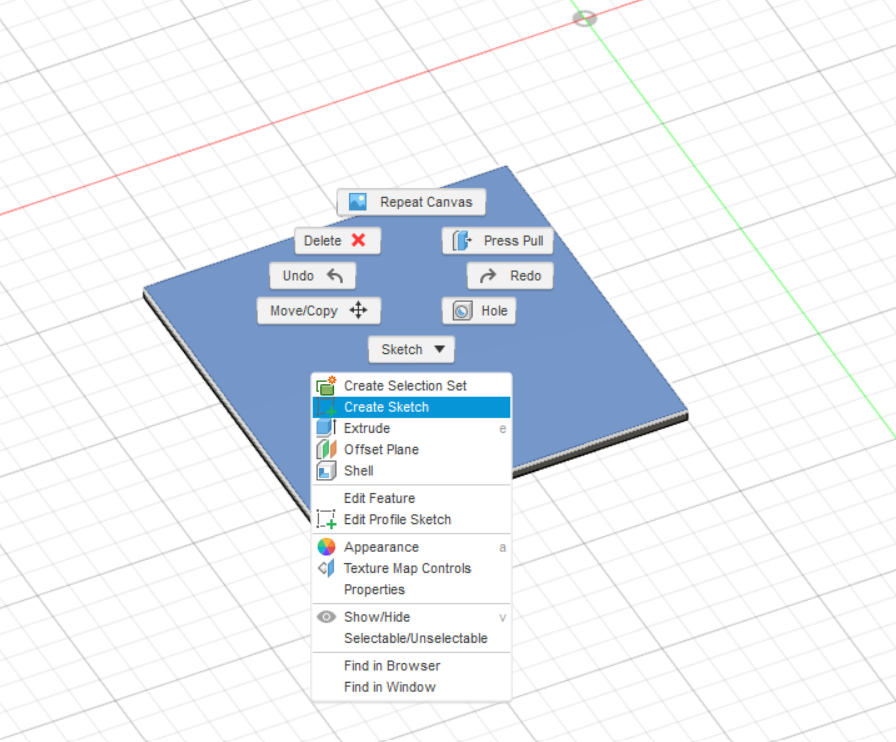Click the Move/Copy four-arrow icon
The height and width of the screenshot is (742, 896).
(x=358, y=310)
